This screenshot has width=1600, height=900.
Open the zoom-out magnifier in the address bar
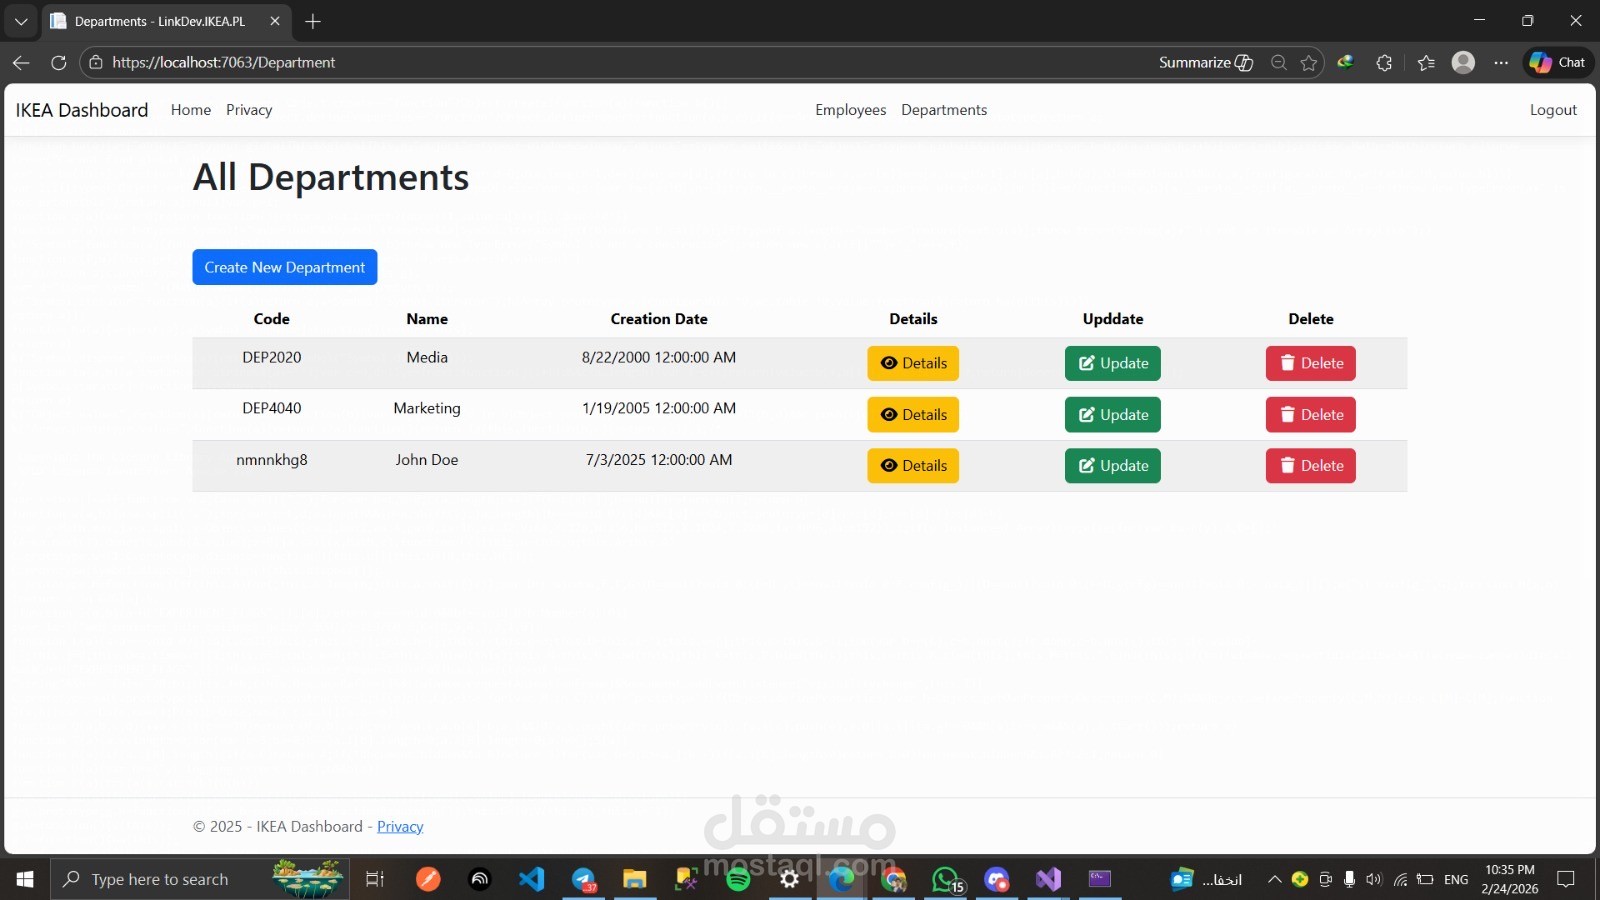[x=1278, y=62]
